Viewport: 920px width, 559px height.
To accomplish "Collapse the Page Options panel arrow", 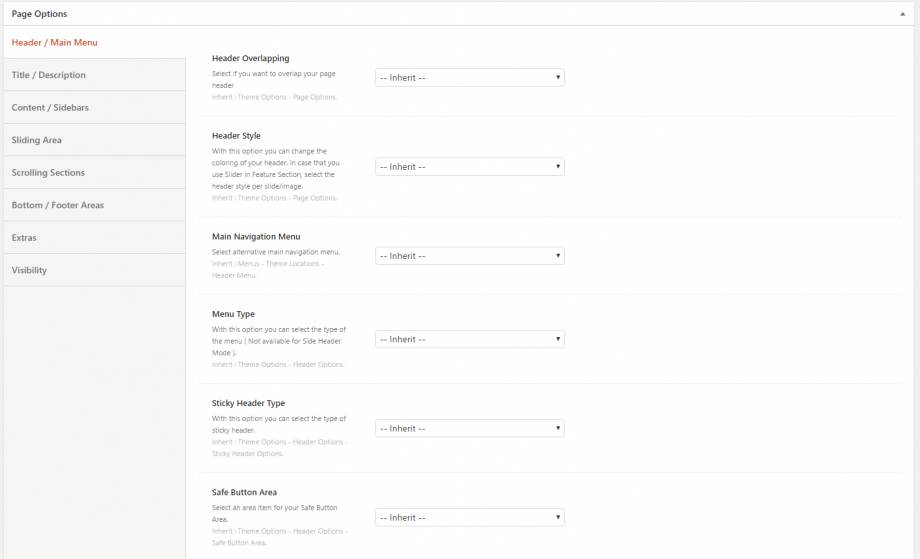I will coord(903,14).
